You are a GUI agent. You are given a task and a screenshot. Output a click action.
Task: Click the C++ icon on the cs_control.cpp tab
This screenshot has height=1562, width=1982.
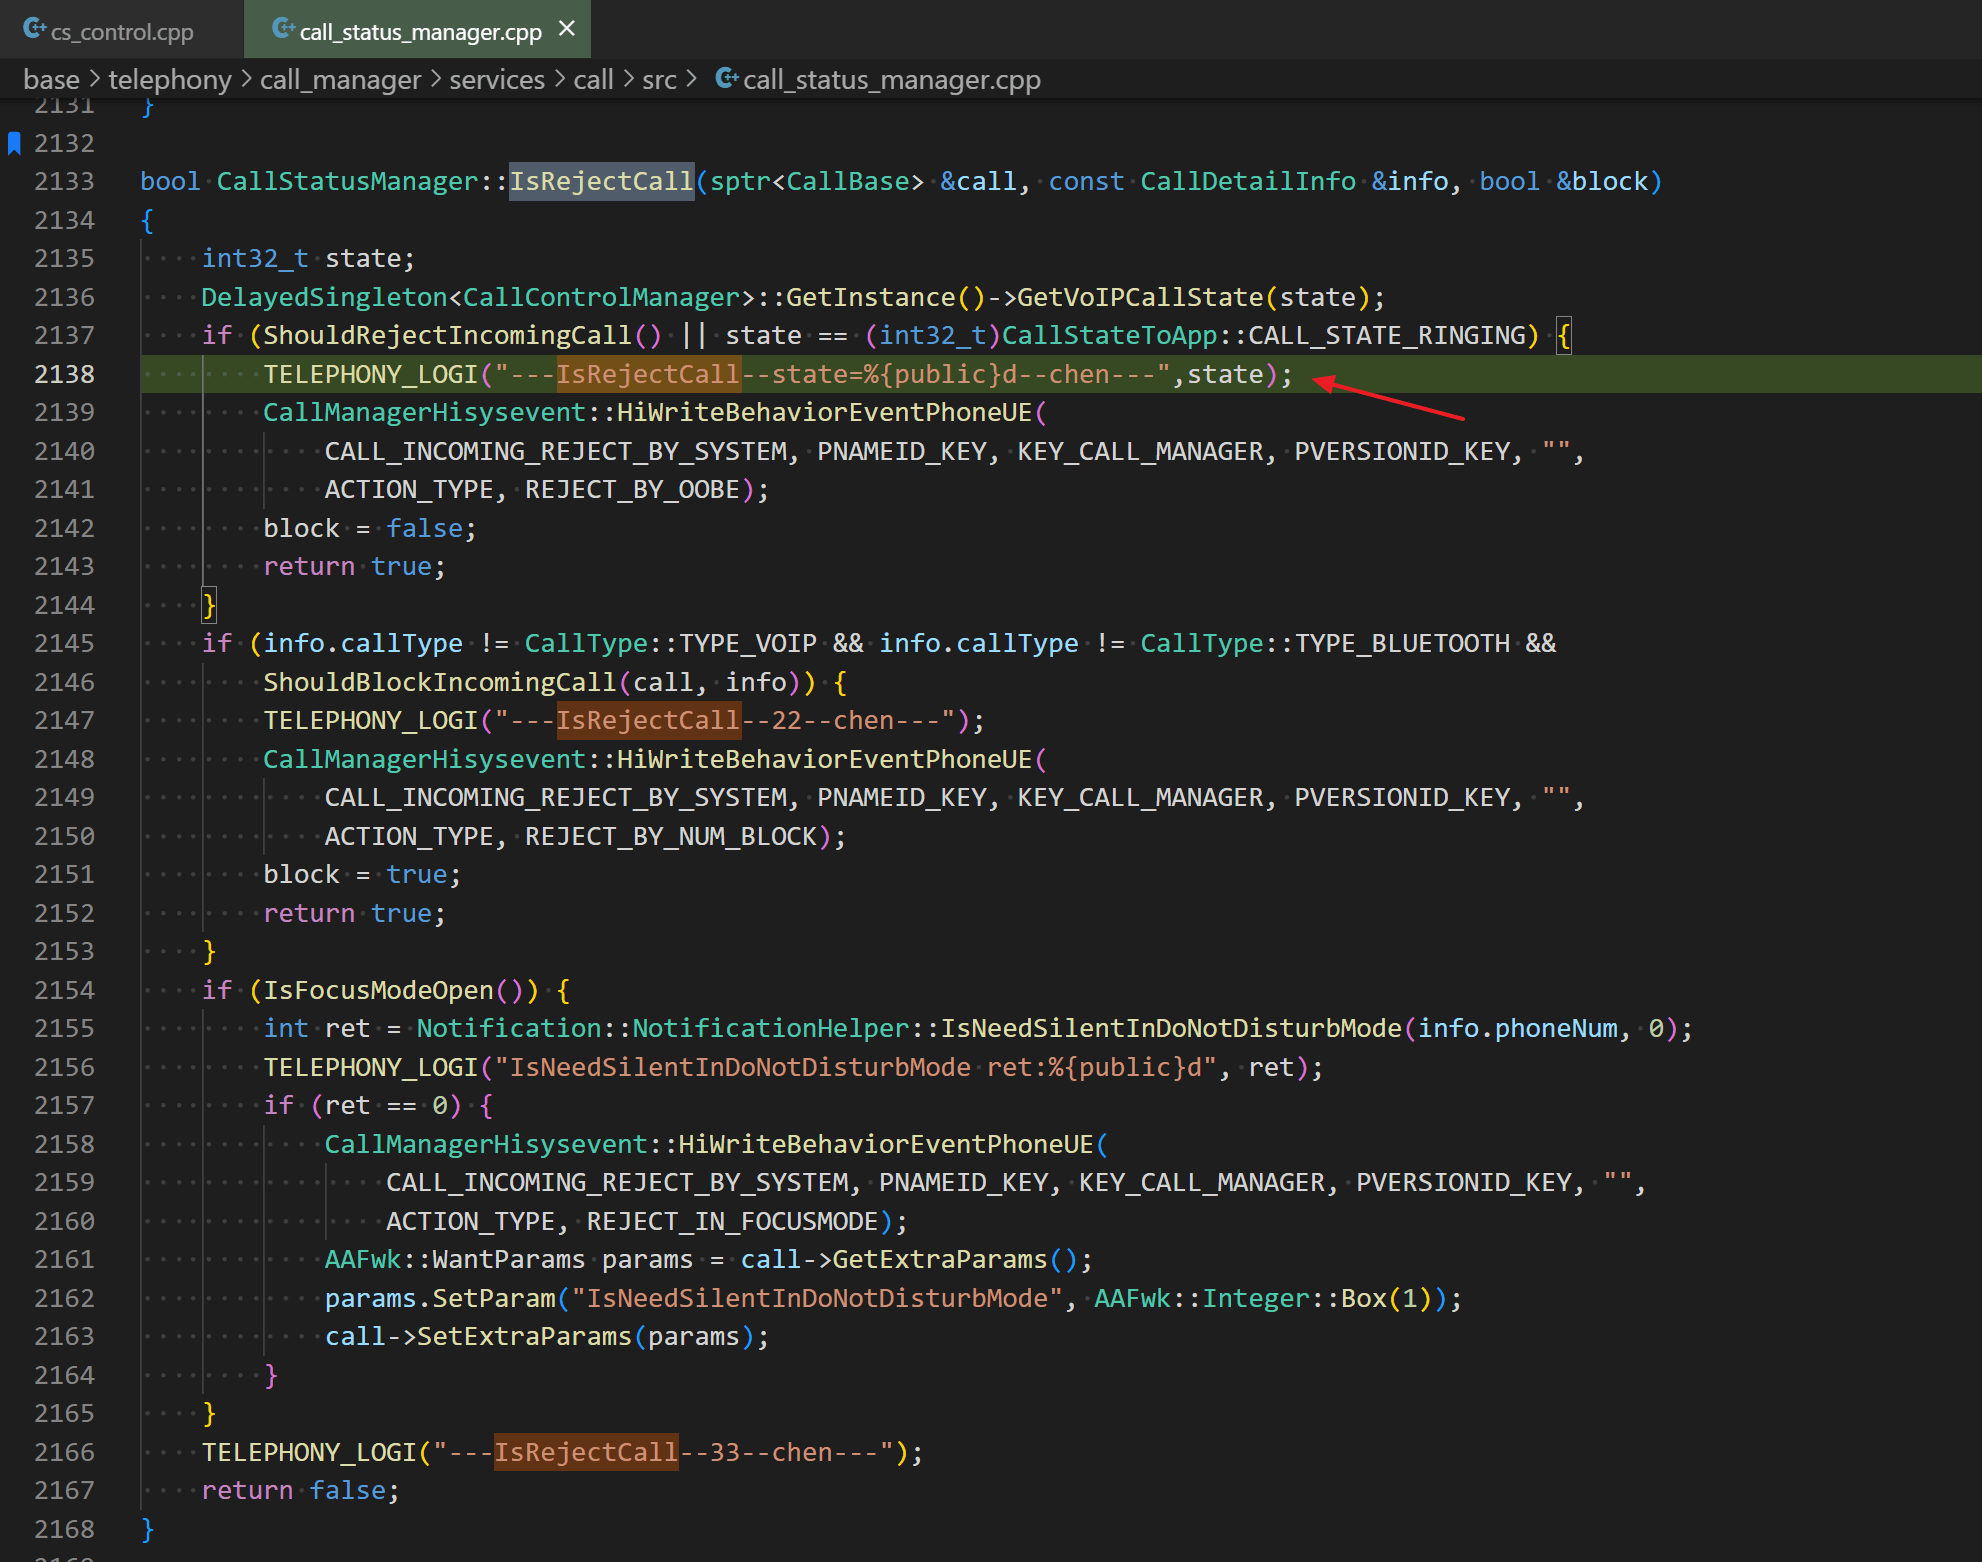click(x=35, y=29)
